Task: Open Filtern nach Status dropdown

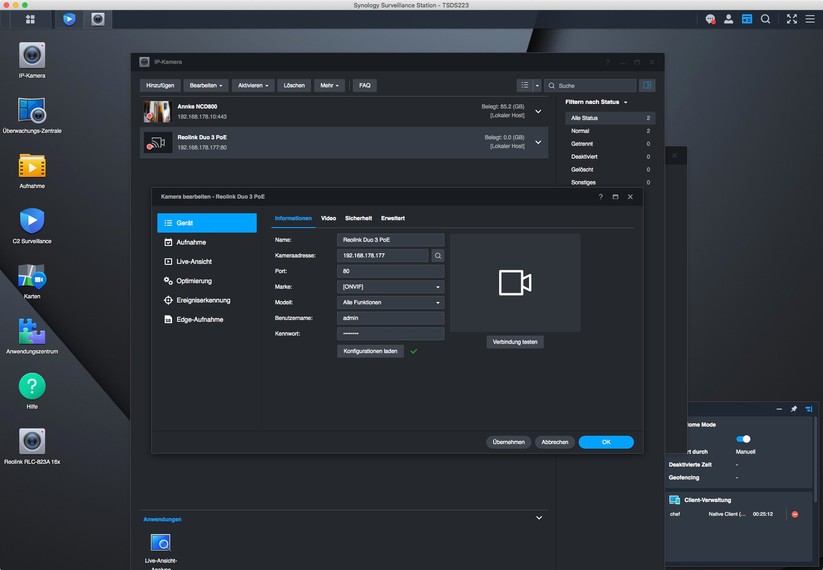Action: pos(596,102)
